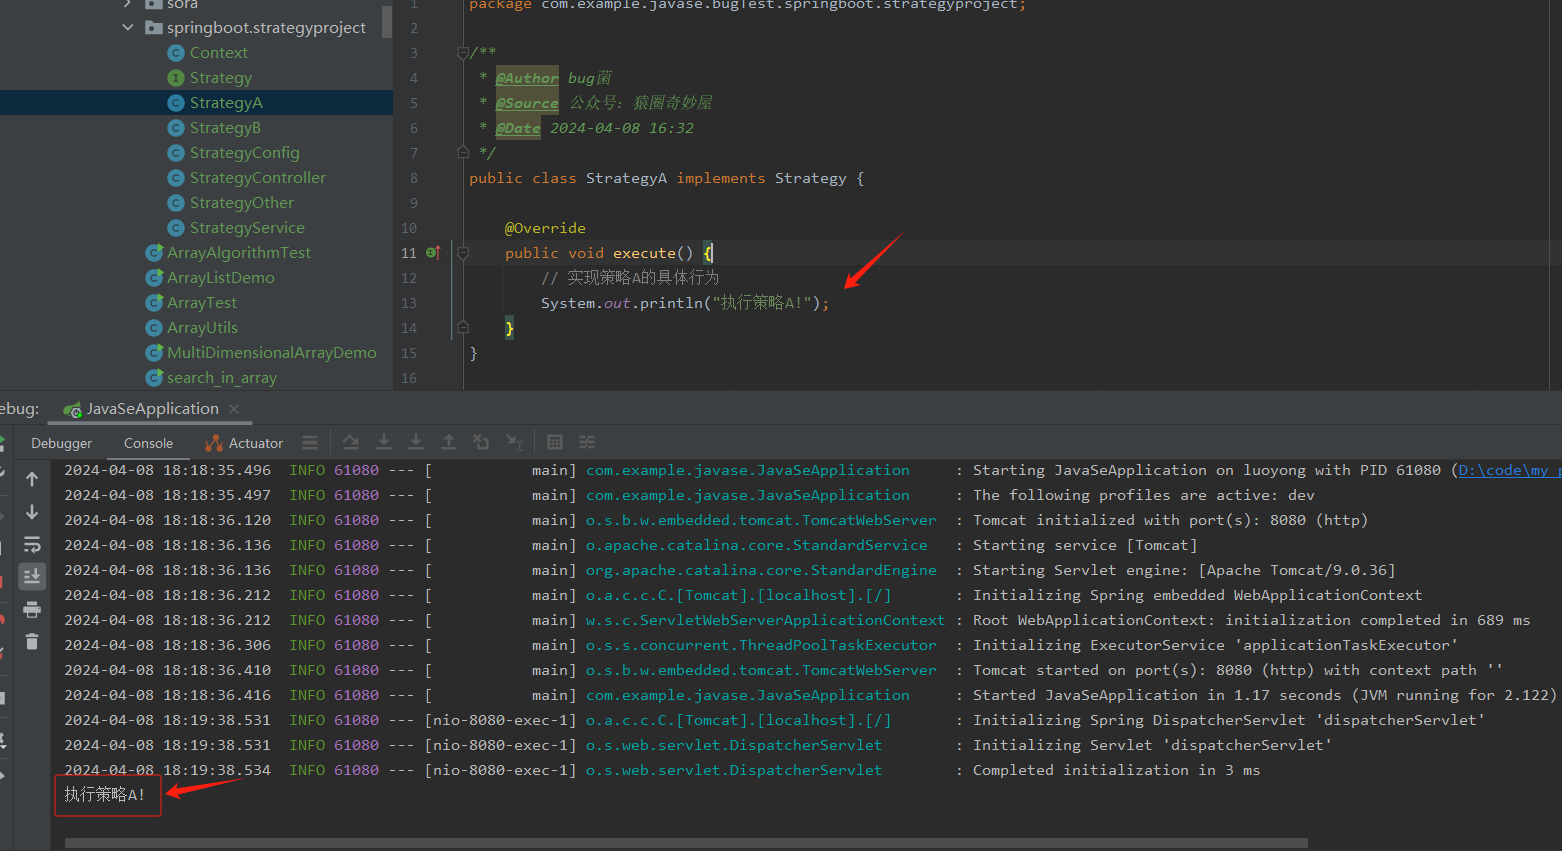
Task: Click the @Author Javadoc tag
Action: pyautogui.click(x=527, y=78)
